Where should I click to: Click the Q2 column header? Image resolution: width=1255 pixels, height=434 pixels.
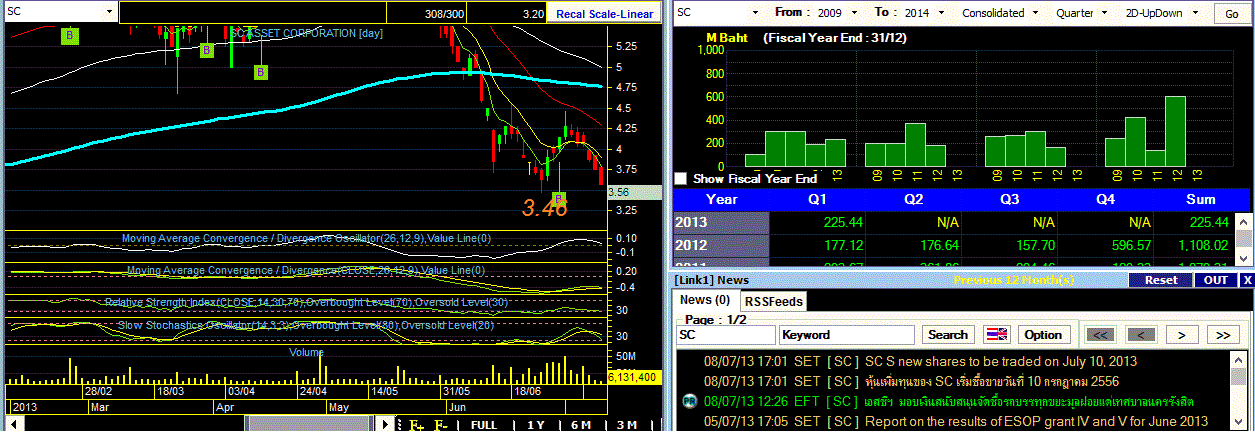coord(911,199)
